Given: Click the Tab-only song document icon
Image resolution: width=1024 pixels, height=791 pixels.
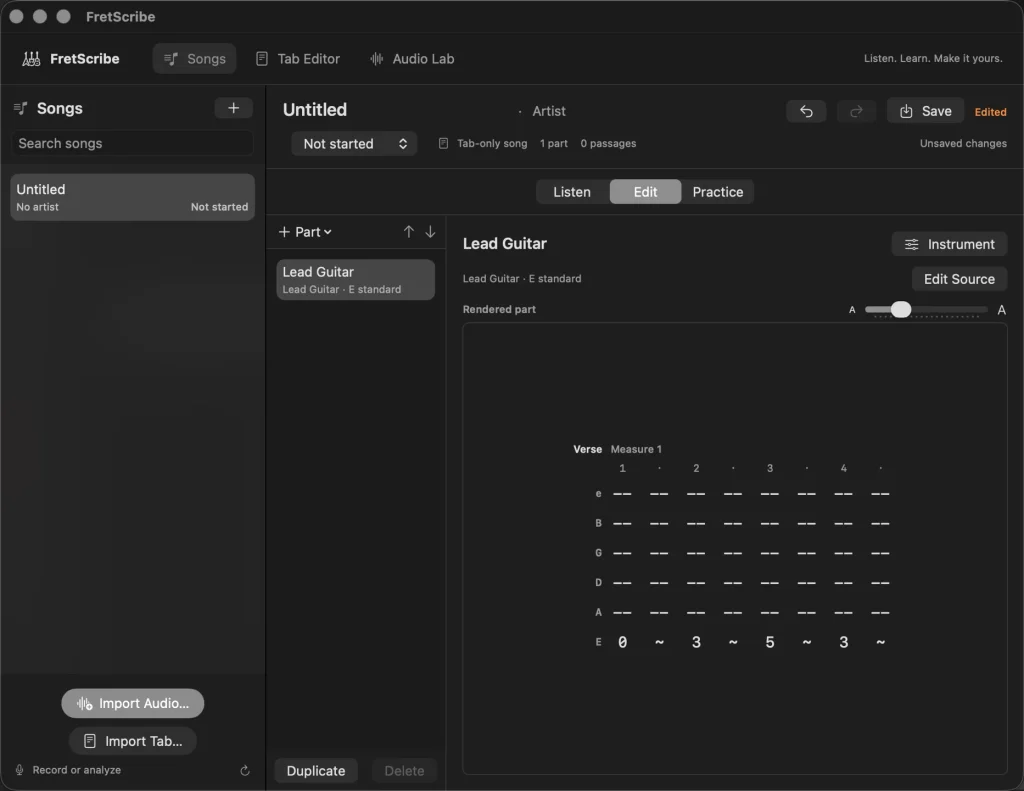Looking at the screenshot, I should pos(443,144).
